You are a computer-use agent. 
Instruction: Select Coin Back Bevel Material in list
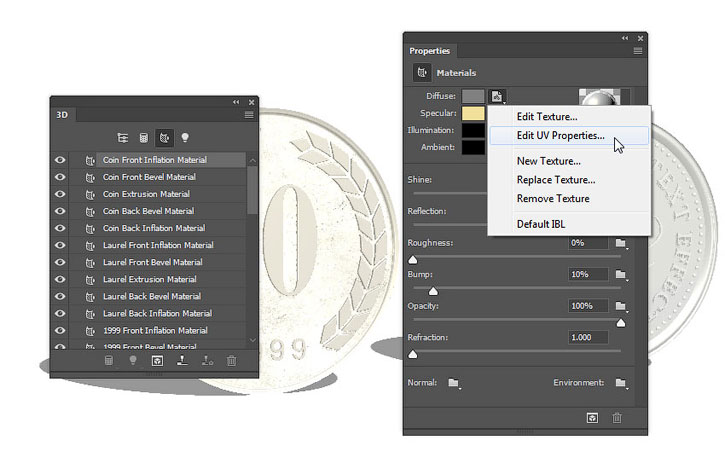(148, 211)
